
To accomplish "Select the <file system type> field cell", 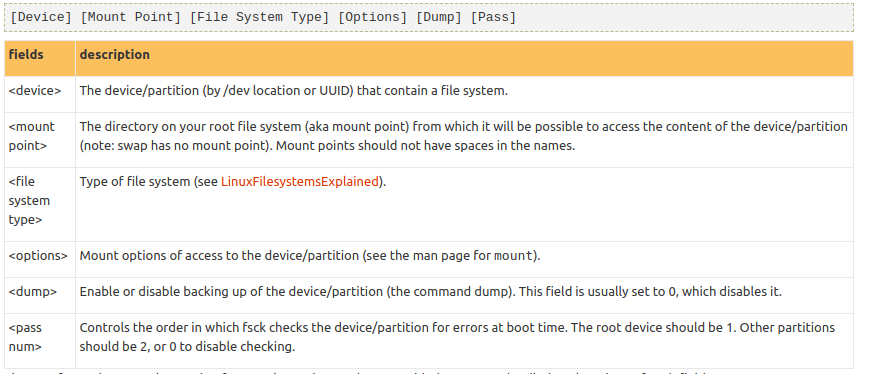I will coord(40,205).
